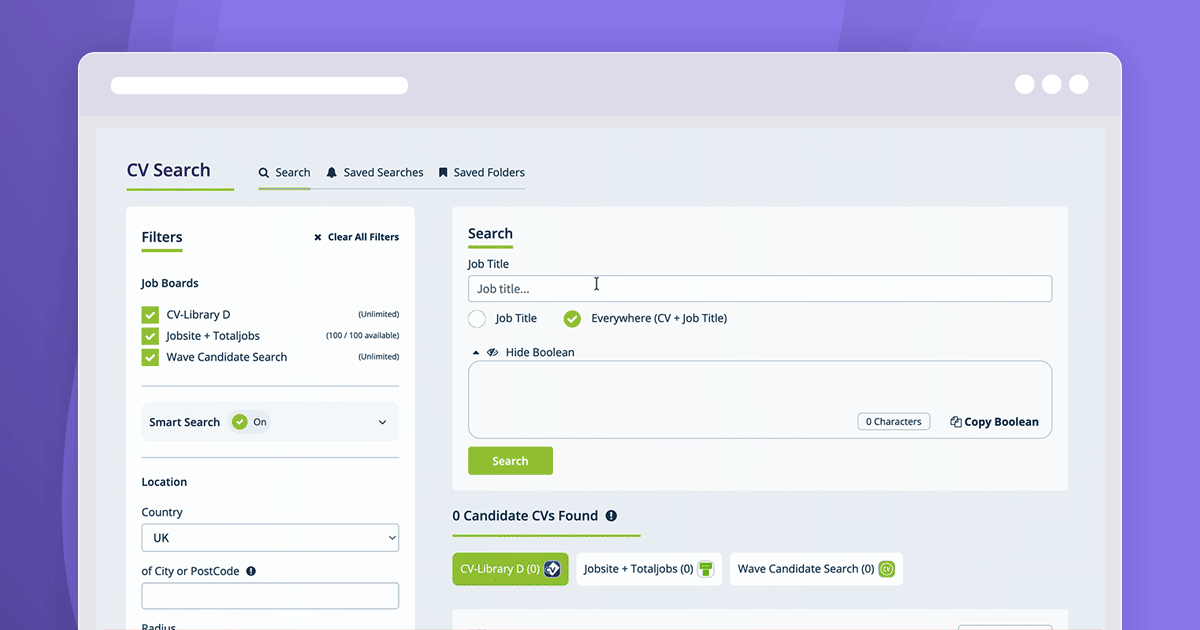Click the copy icon beside Copy Boolean
Viewport: 1200px width, 630px height.
pyautogui.click(x=956, y=422)
